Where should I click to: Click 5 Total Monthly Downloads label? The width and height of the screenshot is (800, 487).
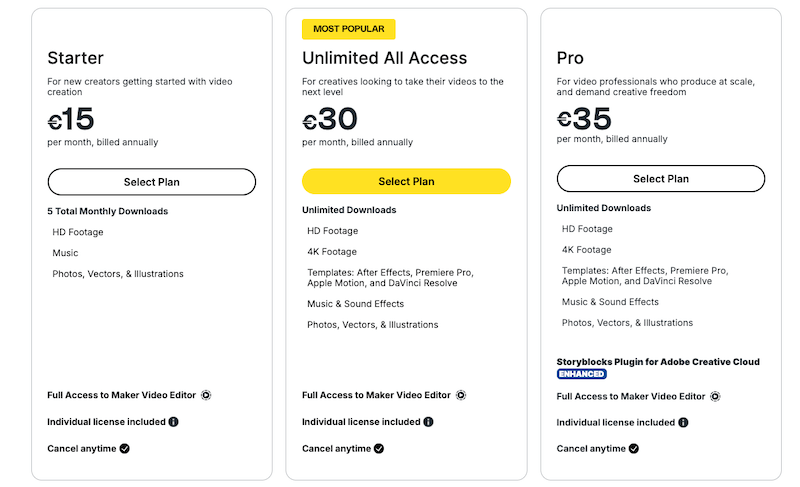[108, 211]
